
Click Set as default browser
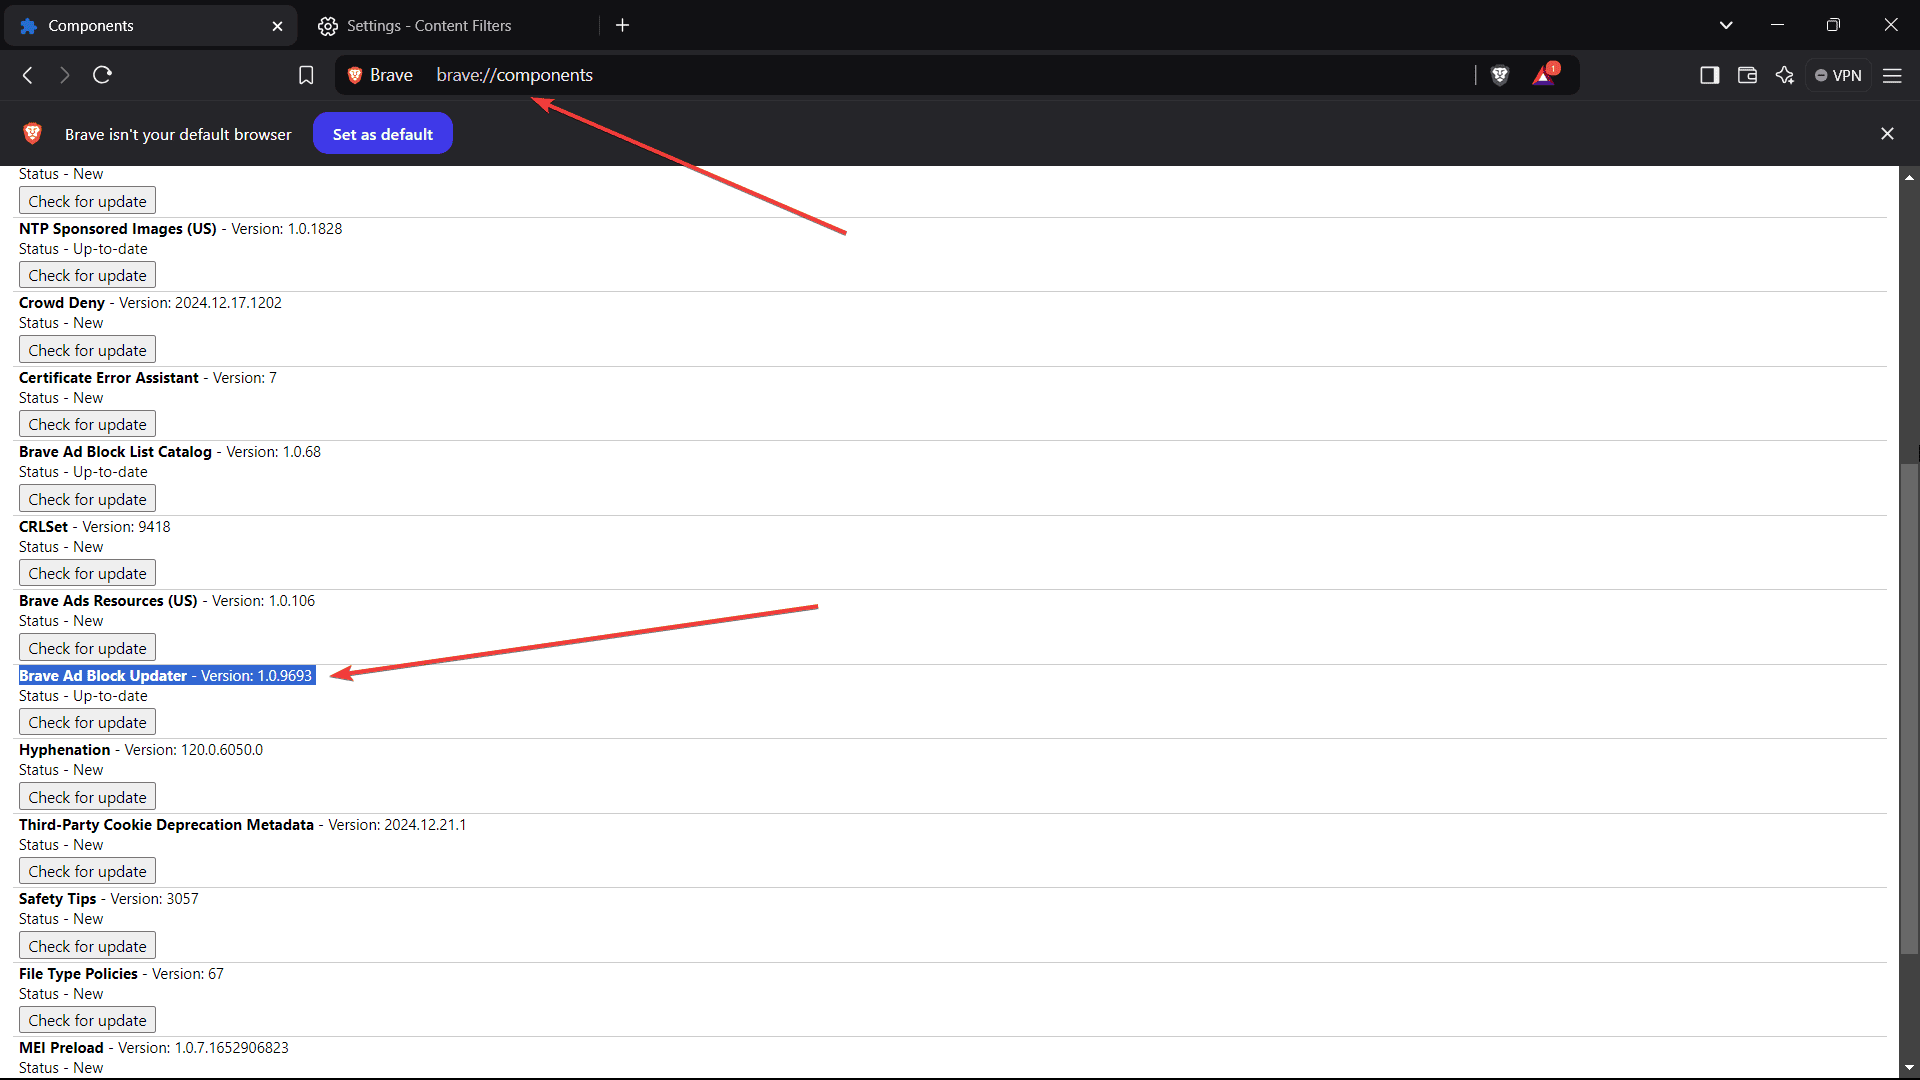pyautogui.click(x=382, y=133)
